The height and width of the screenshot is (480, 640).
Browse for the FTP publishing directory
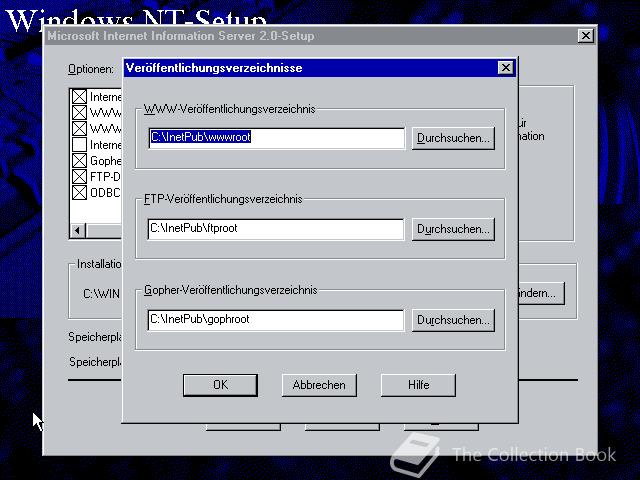coord(453,229)
